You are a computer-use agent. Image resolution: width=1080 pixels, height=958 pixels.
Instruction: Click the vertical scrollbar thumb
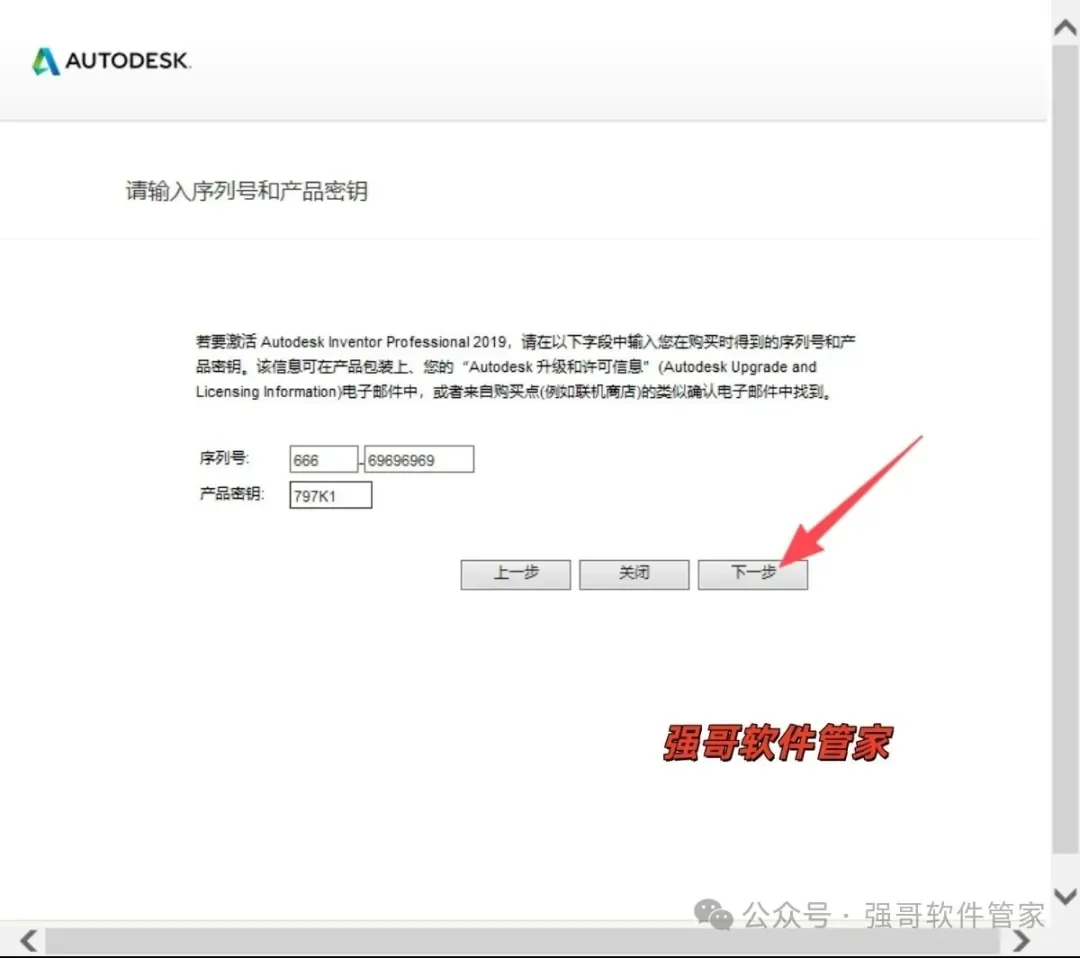(1066, 449)
